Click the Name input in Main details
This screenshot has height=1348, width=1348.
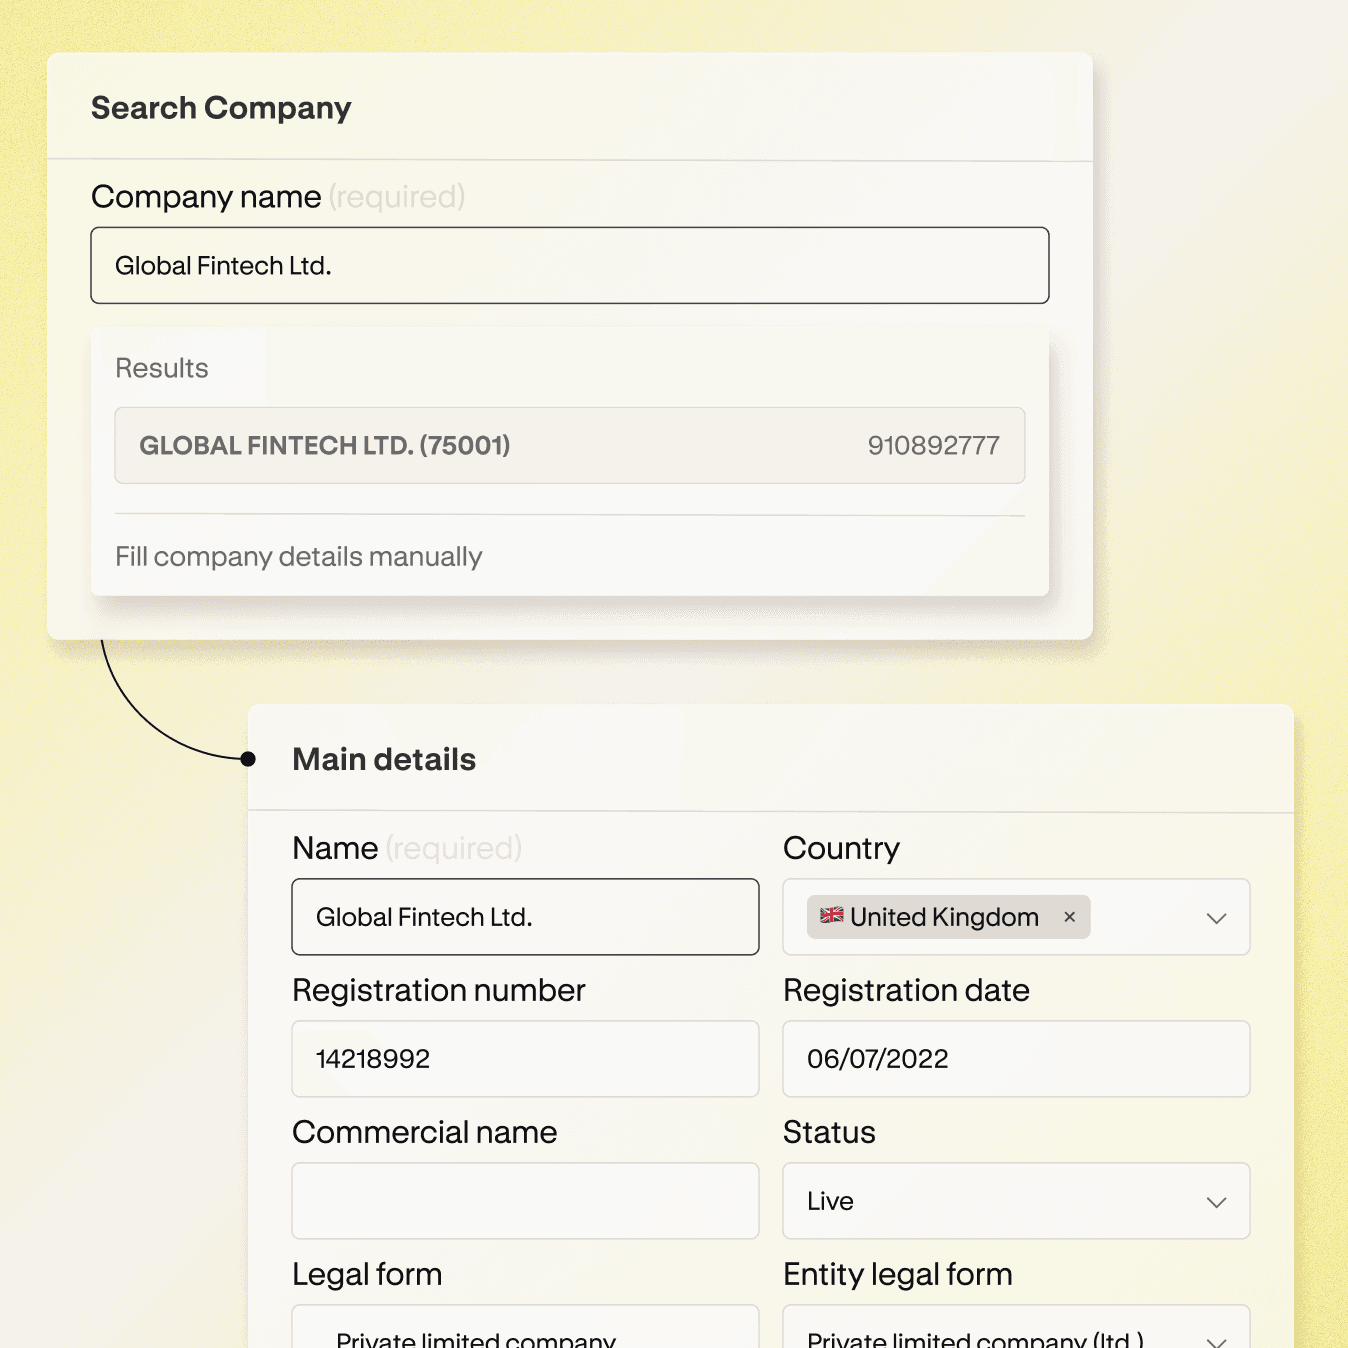coord(525,917)
